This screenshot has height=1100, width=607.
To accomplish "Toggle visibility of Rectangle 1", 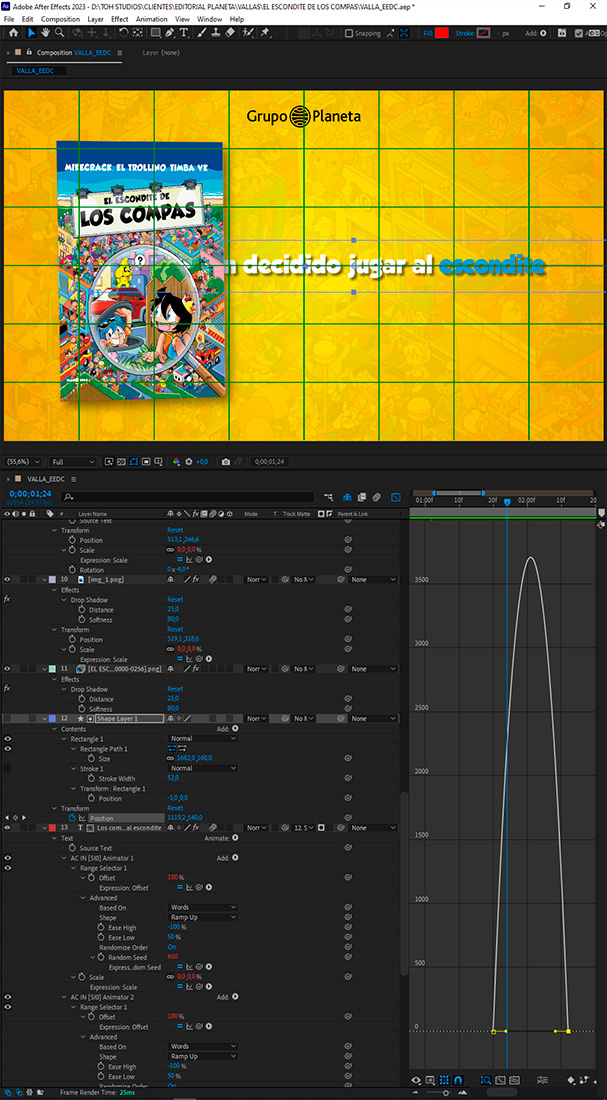I will tap(8, 738).
